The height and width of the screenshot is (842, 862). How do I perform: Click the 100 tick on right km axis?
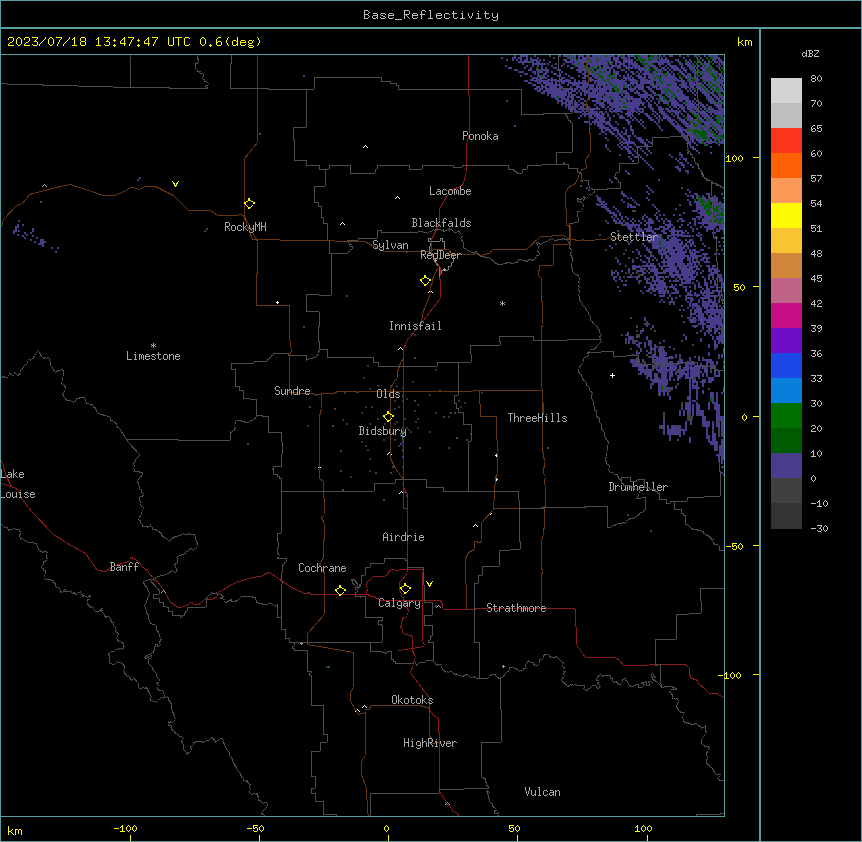click(x=734, y=158)
